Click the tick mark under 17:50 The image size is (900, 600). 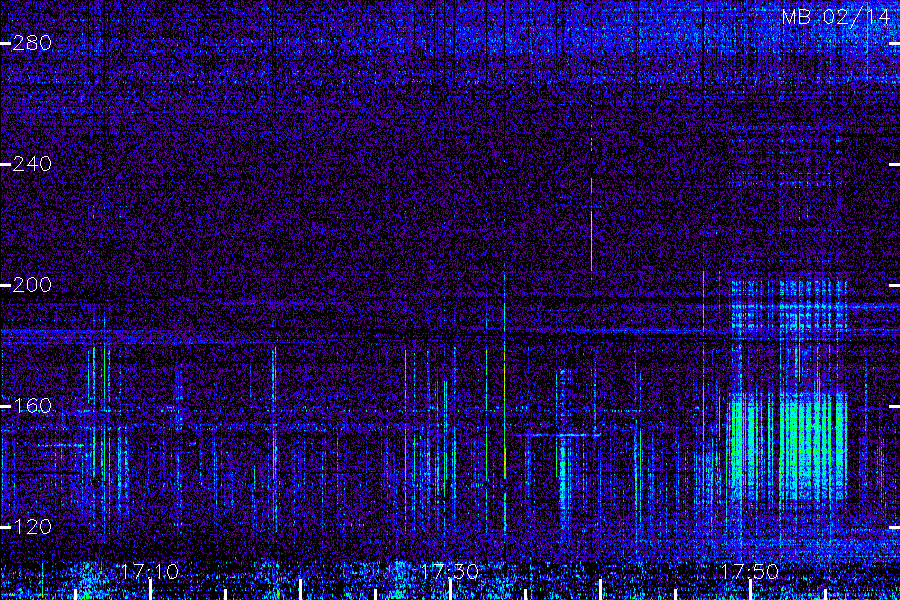tap(750, 590)
